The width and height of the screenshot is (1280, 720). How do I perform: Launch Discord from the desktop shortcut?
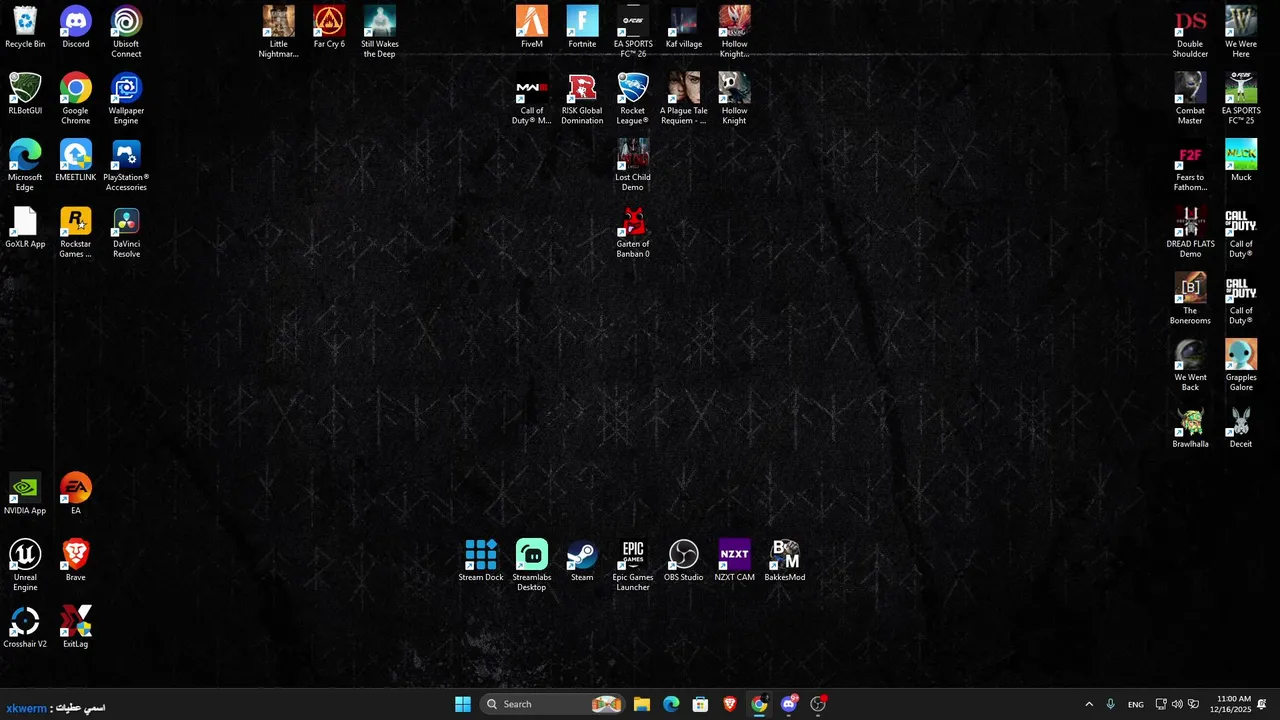coord(76,28)
